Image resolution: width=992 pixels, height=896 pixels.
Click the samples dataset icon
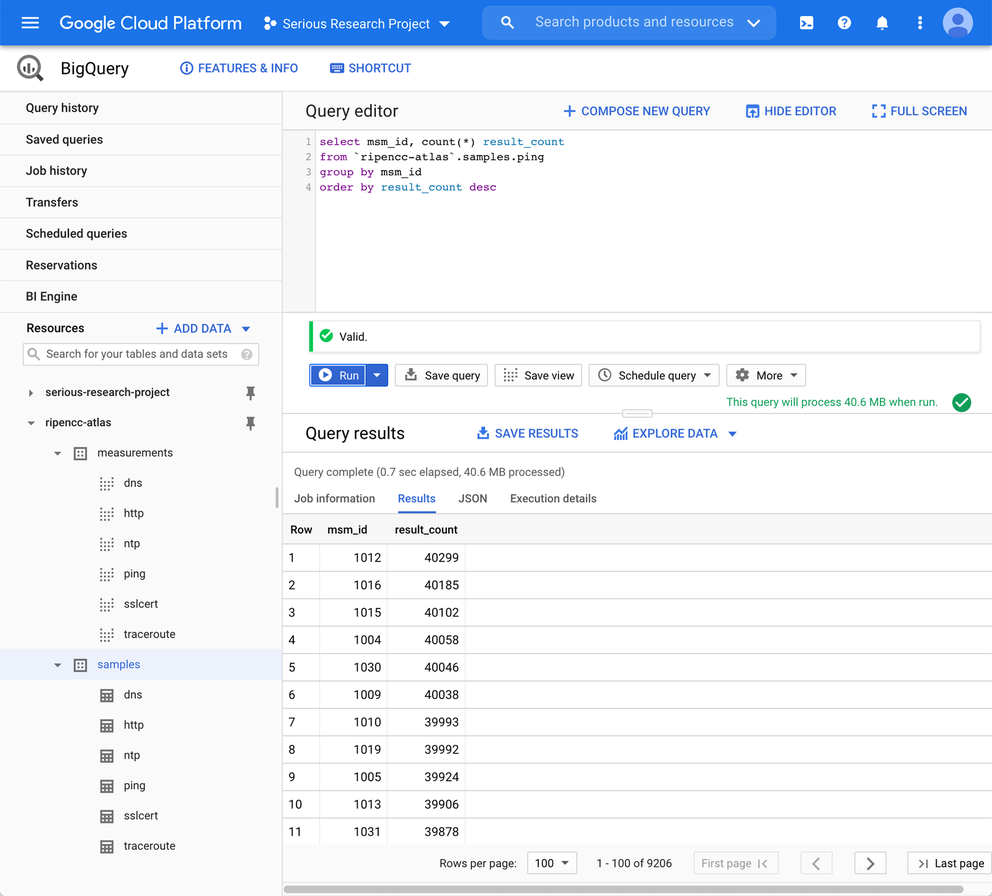click(80, 665)
